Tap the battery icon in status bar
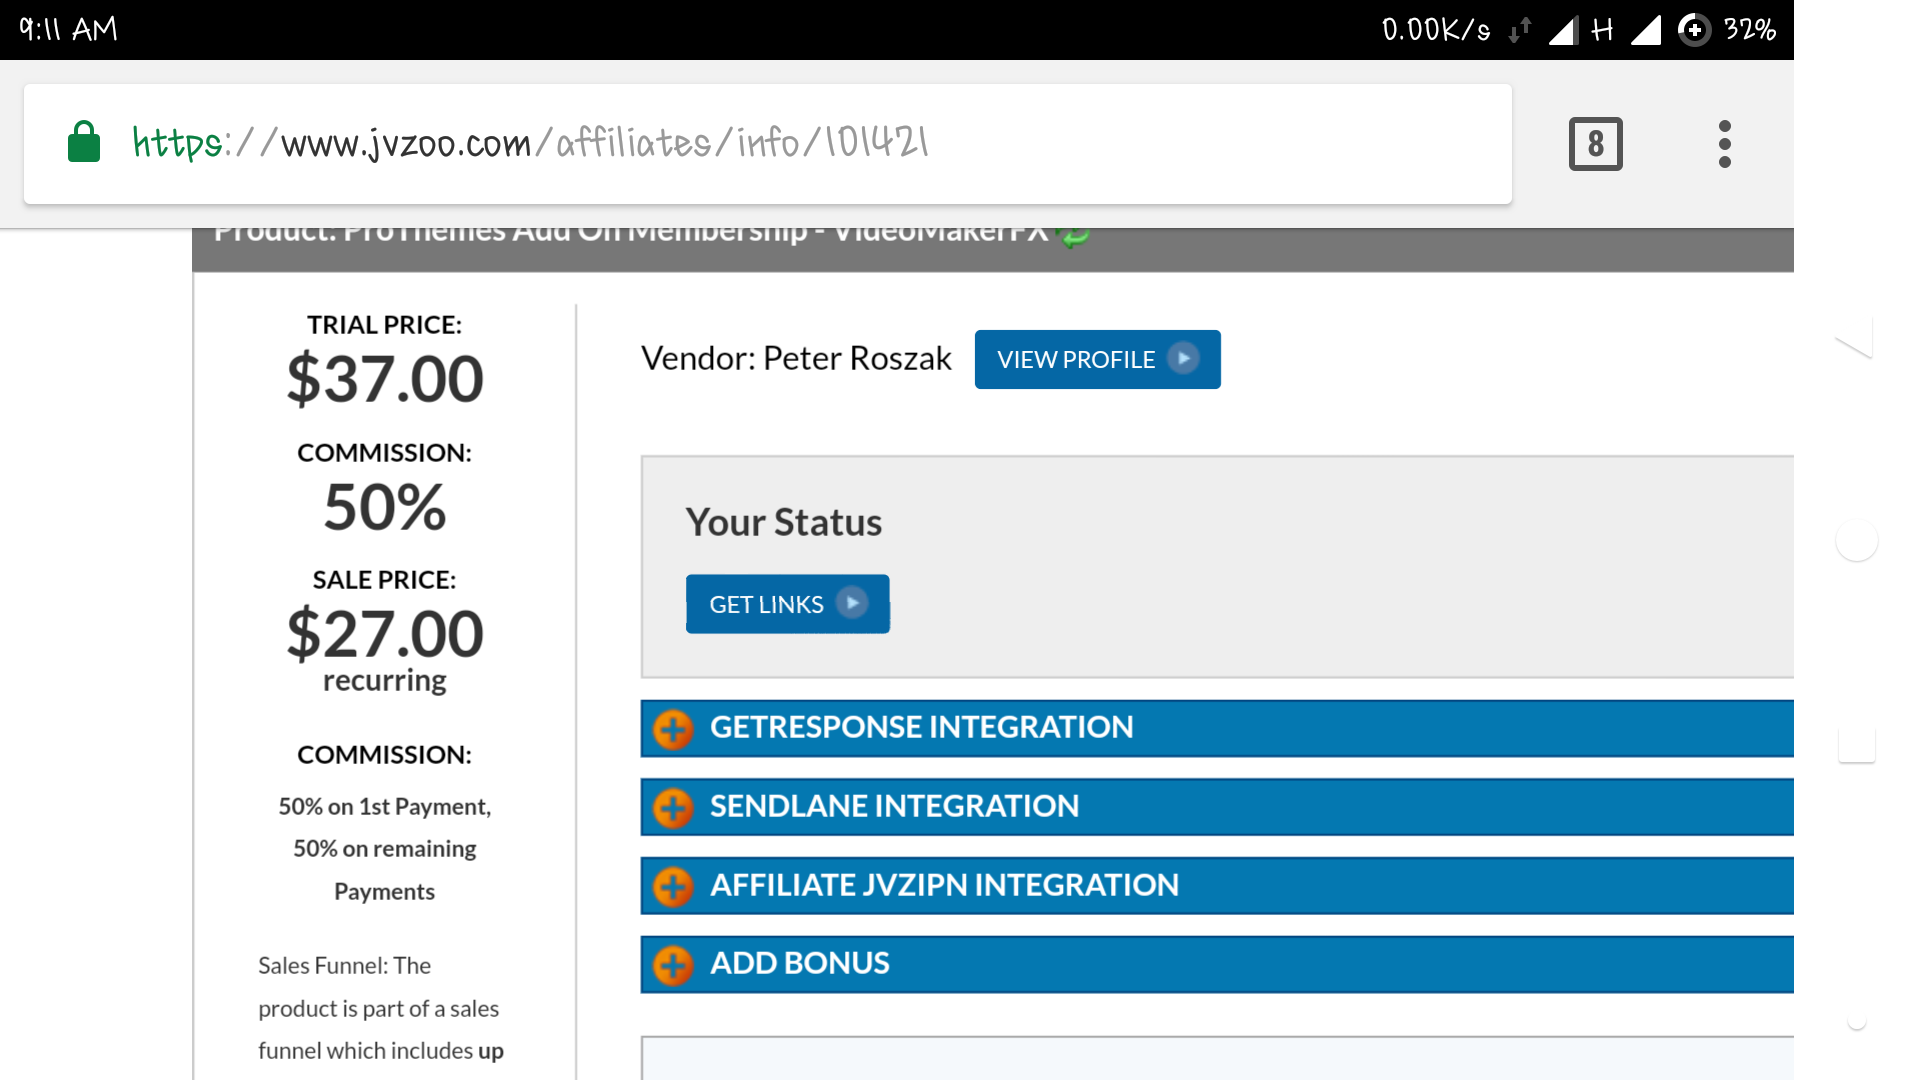 point(1694,30)
